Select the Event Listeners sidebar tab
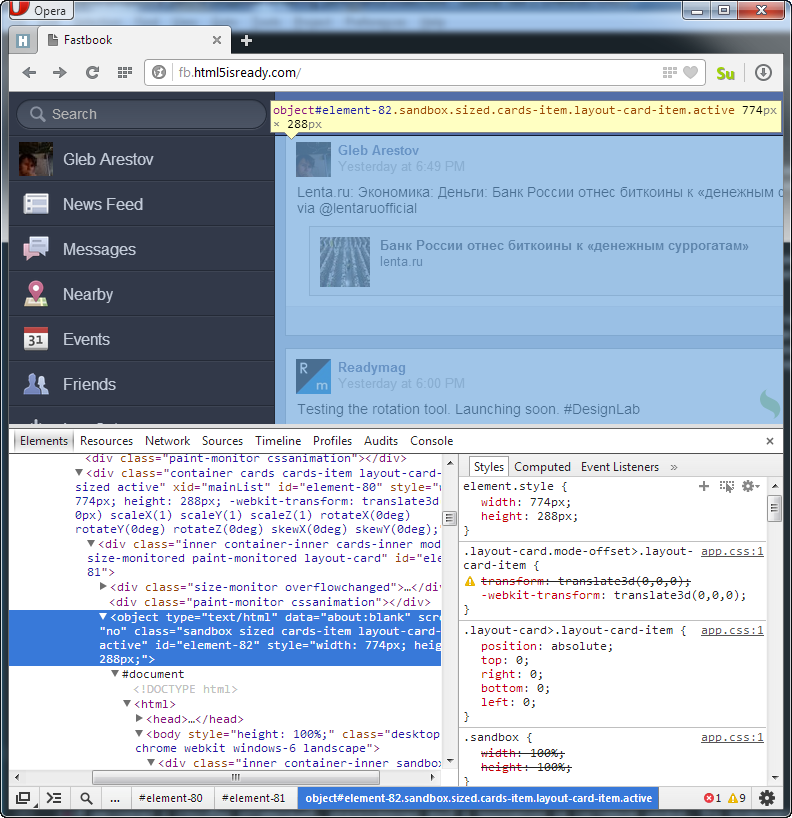 pos(620,467)
